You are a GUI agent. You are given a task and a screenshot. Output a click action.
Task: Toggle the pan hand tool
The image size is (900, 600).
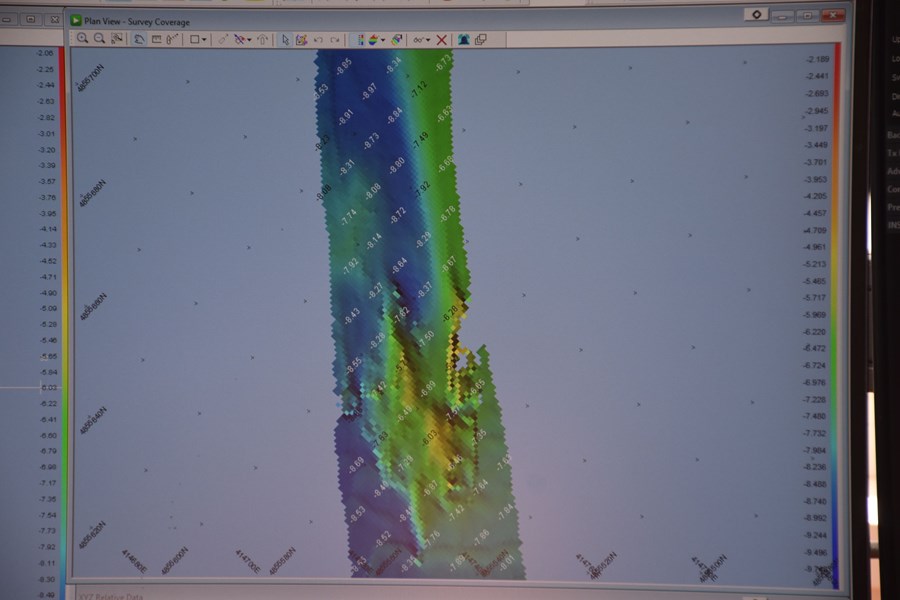coord(139,39)
